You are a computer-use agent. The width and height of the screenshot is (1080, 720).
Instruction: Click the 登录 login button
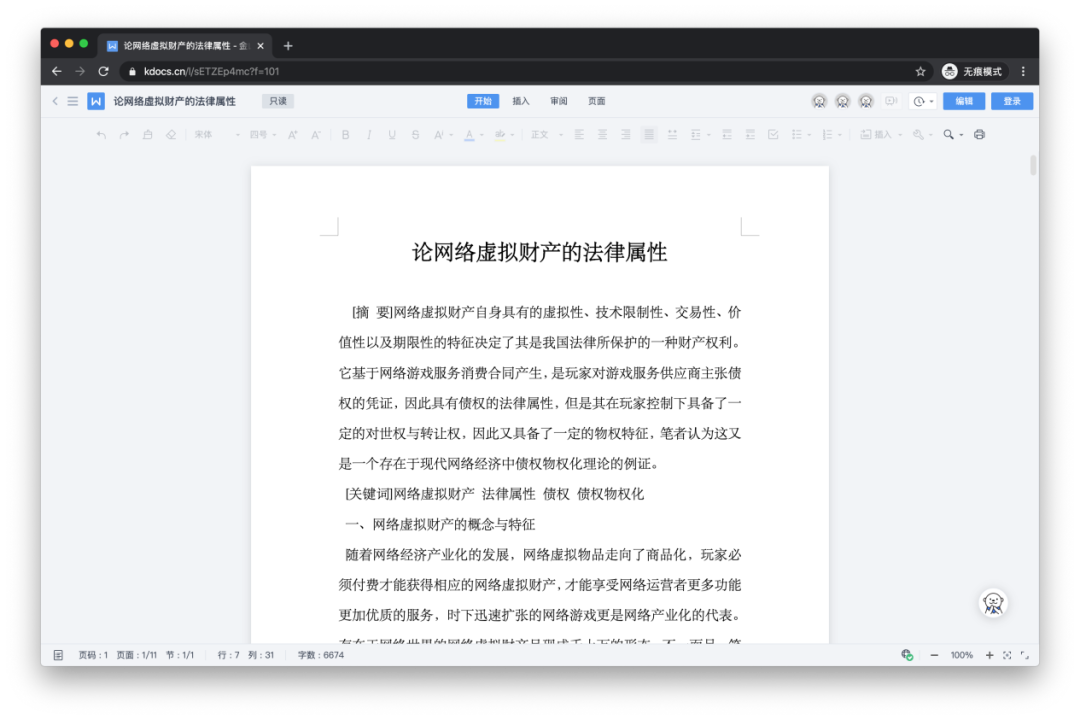[1011, 100]
